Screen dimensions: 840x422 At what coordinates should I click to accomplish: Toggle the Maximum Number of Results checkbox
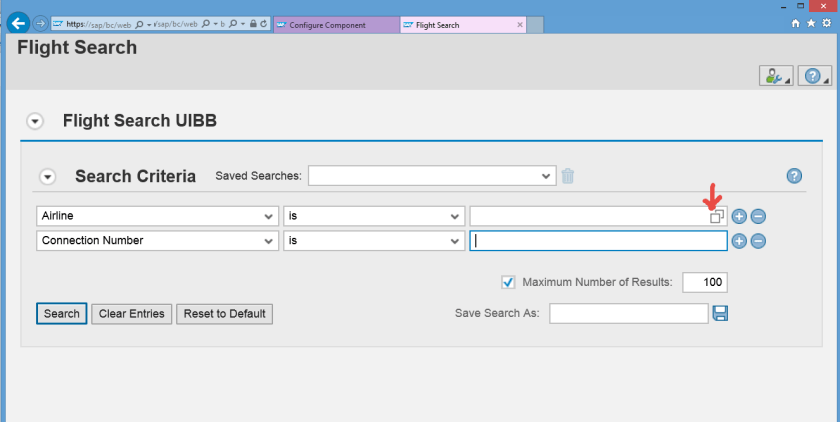508,282
